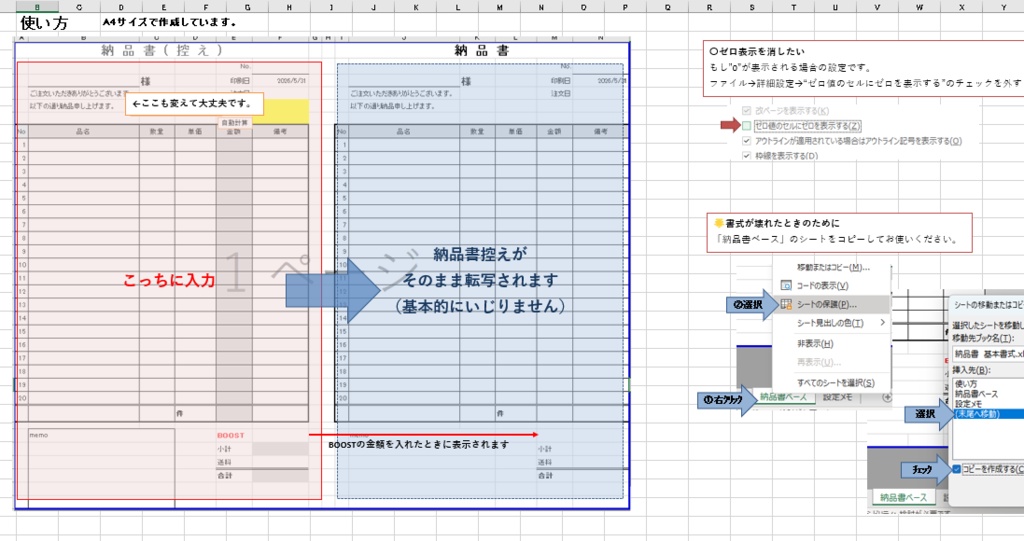Select worksheet column V header
The width and height of the screenshot is (1024, 541).
click(x=877, y=7)
